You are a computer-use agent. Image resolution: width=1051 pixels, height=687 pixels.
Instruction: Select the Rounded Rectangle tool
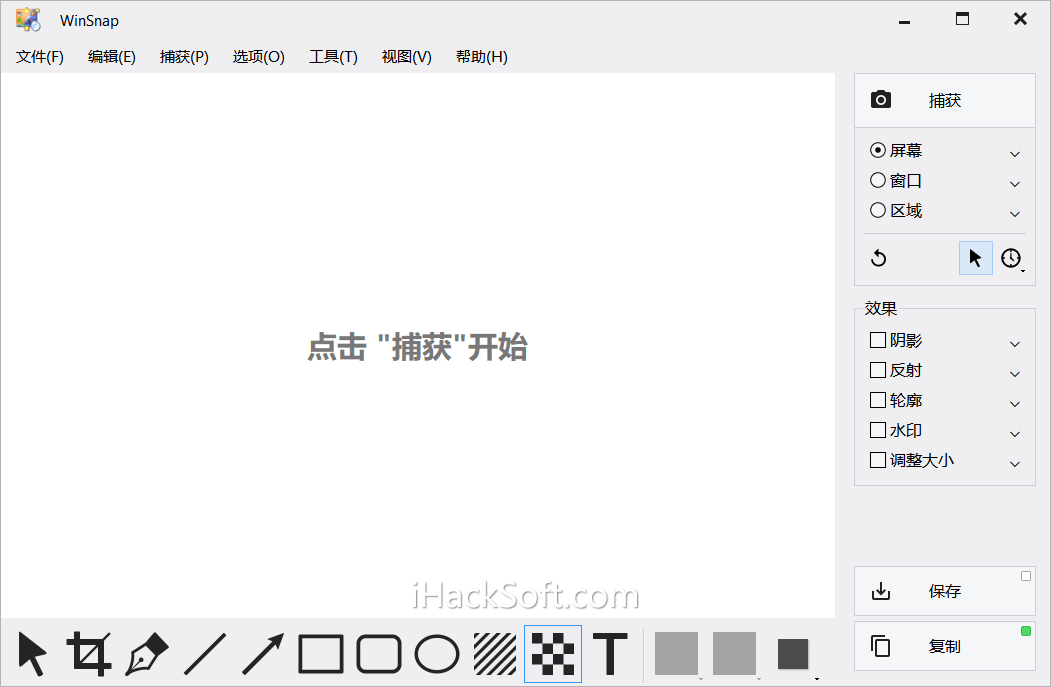[379, 653]
